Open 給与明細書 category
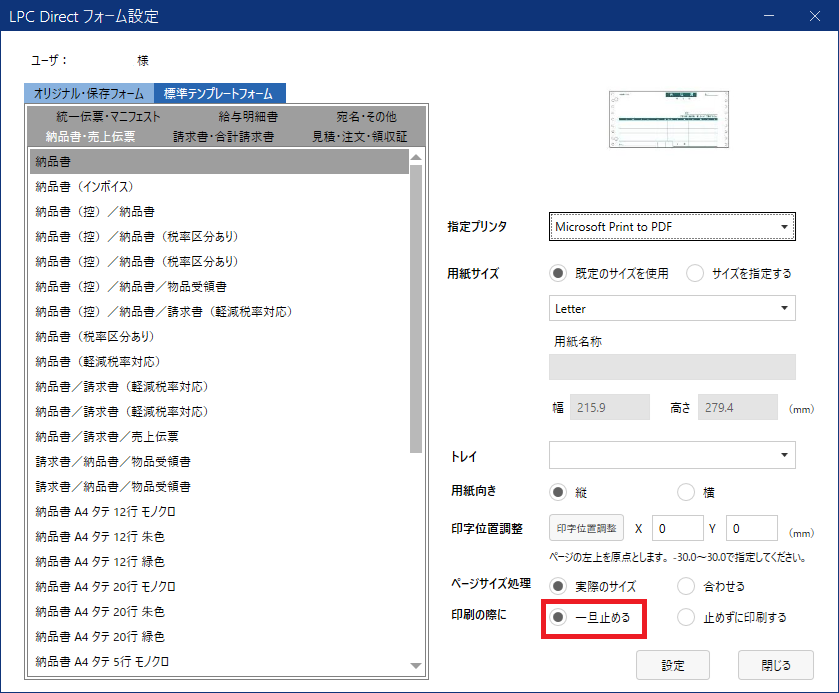Viewport: 839px width, 693px height. point(248,117)
